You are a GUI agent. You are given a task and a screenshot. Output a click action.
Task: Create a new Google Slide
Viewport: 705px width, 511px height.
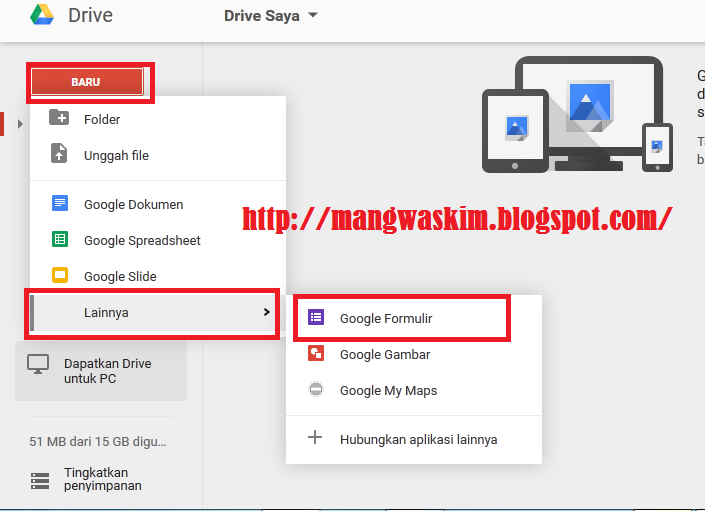[x=158, y=276]
